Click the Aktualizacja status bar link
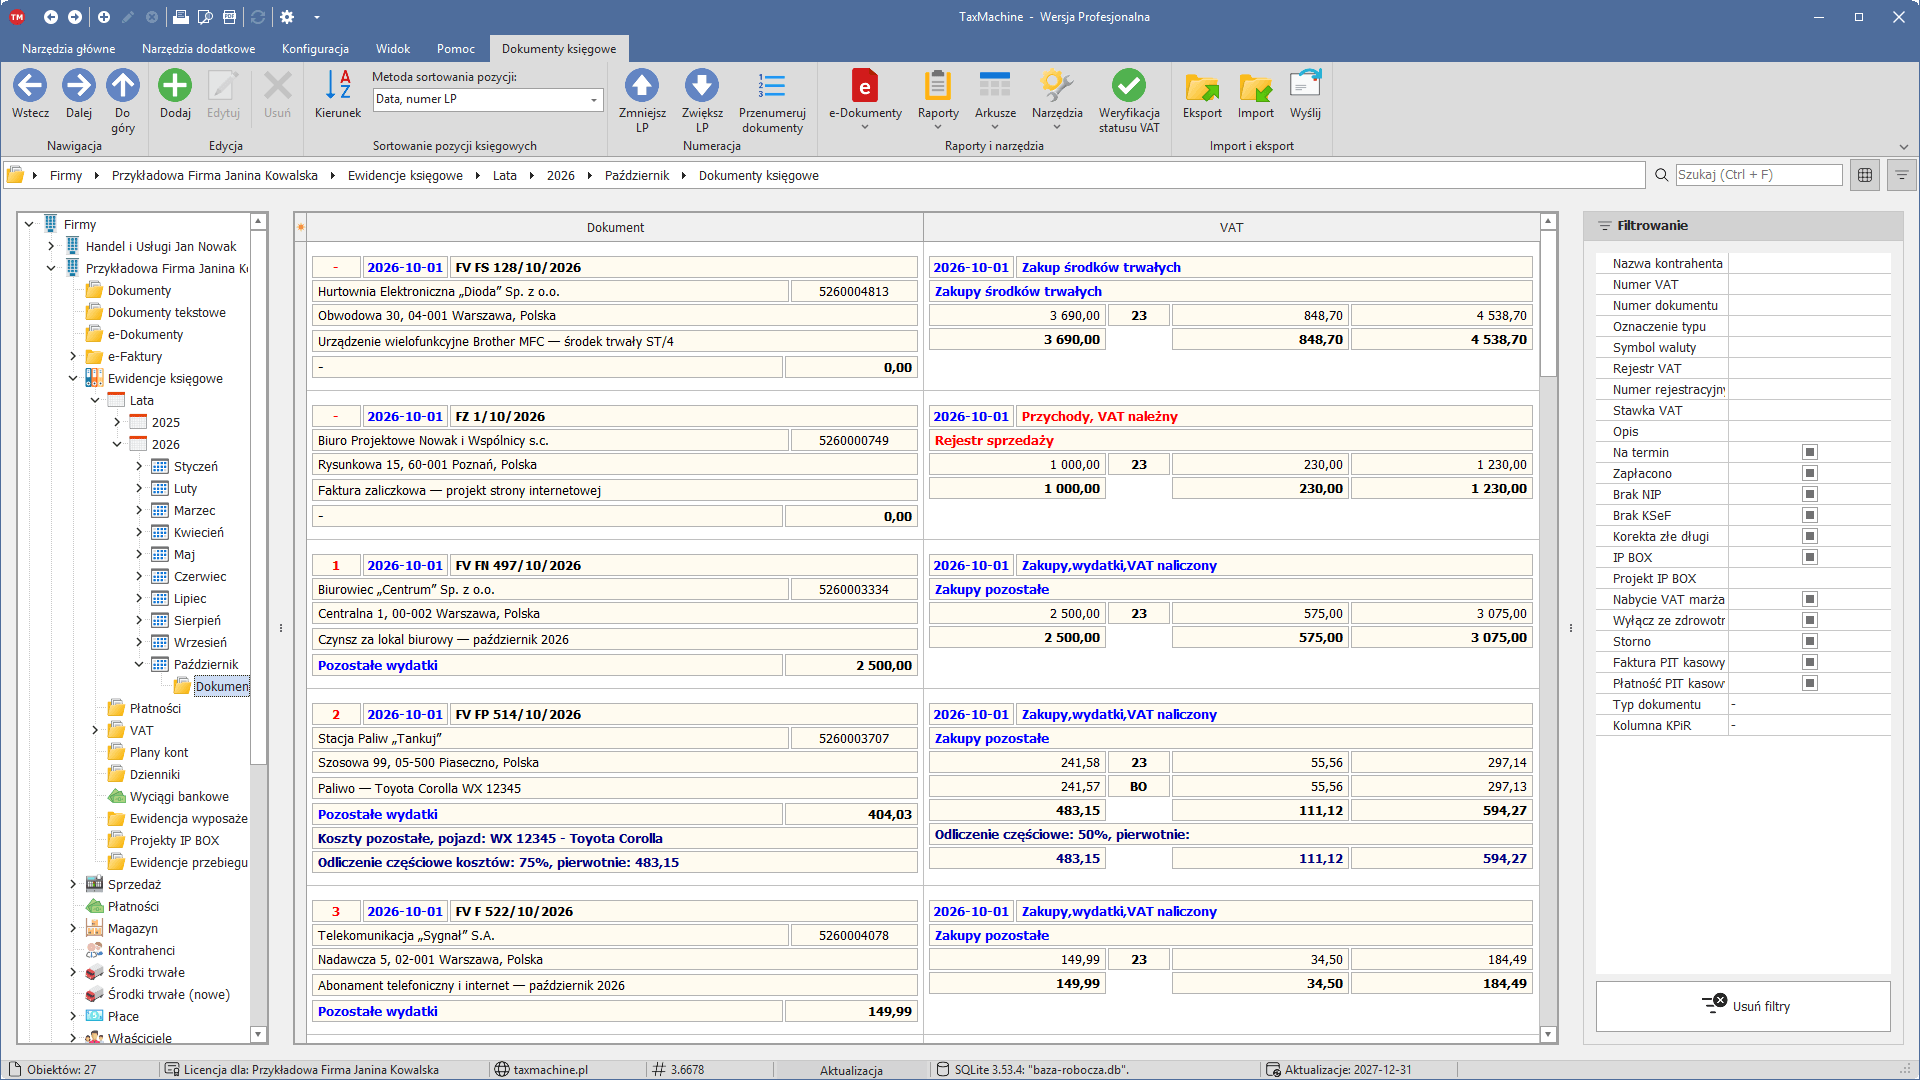 tap(851, 1070)
